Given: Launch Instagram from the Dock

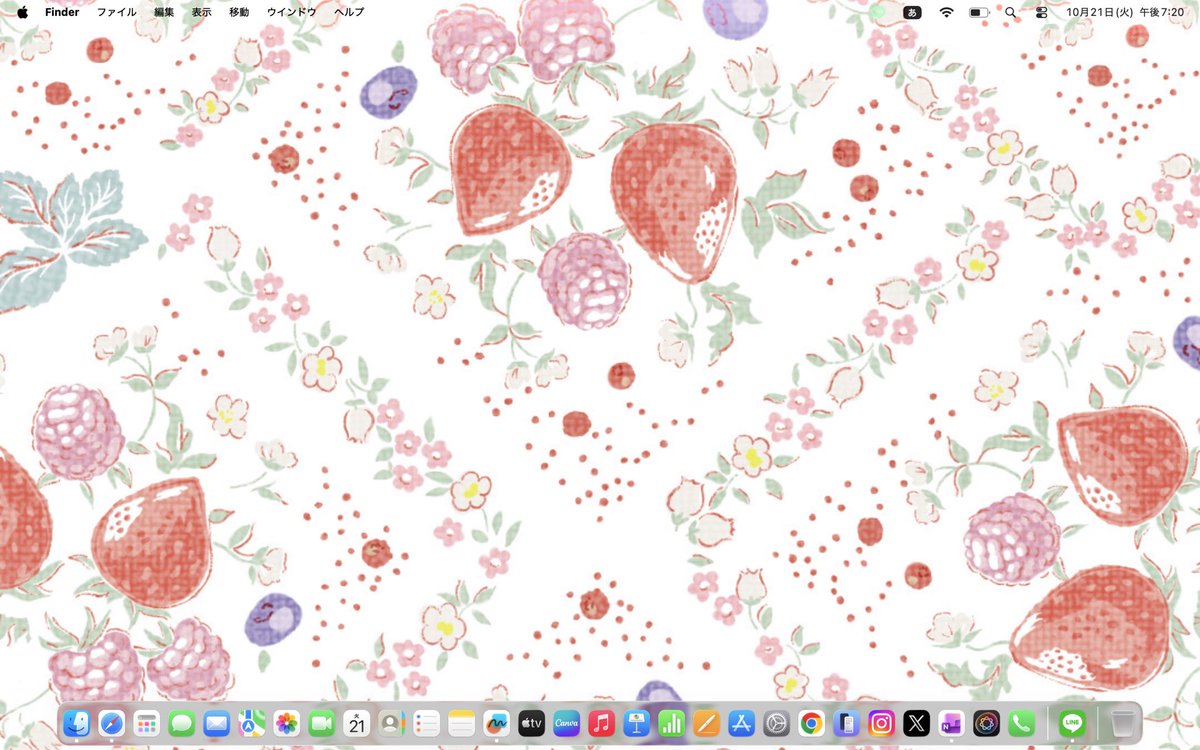Looking at the screenshot, I should 881,722.
